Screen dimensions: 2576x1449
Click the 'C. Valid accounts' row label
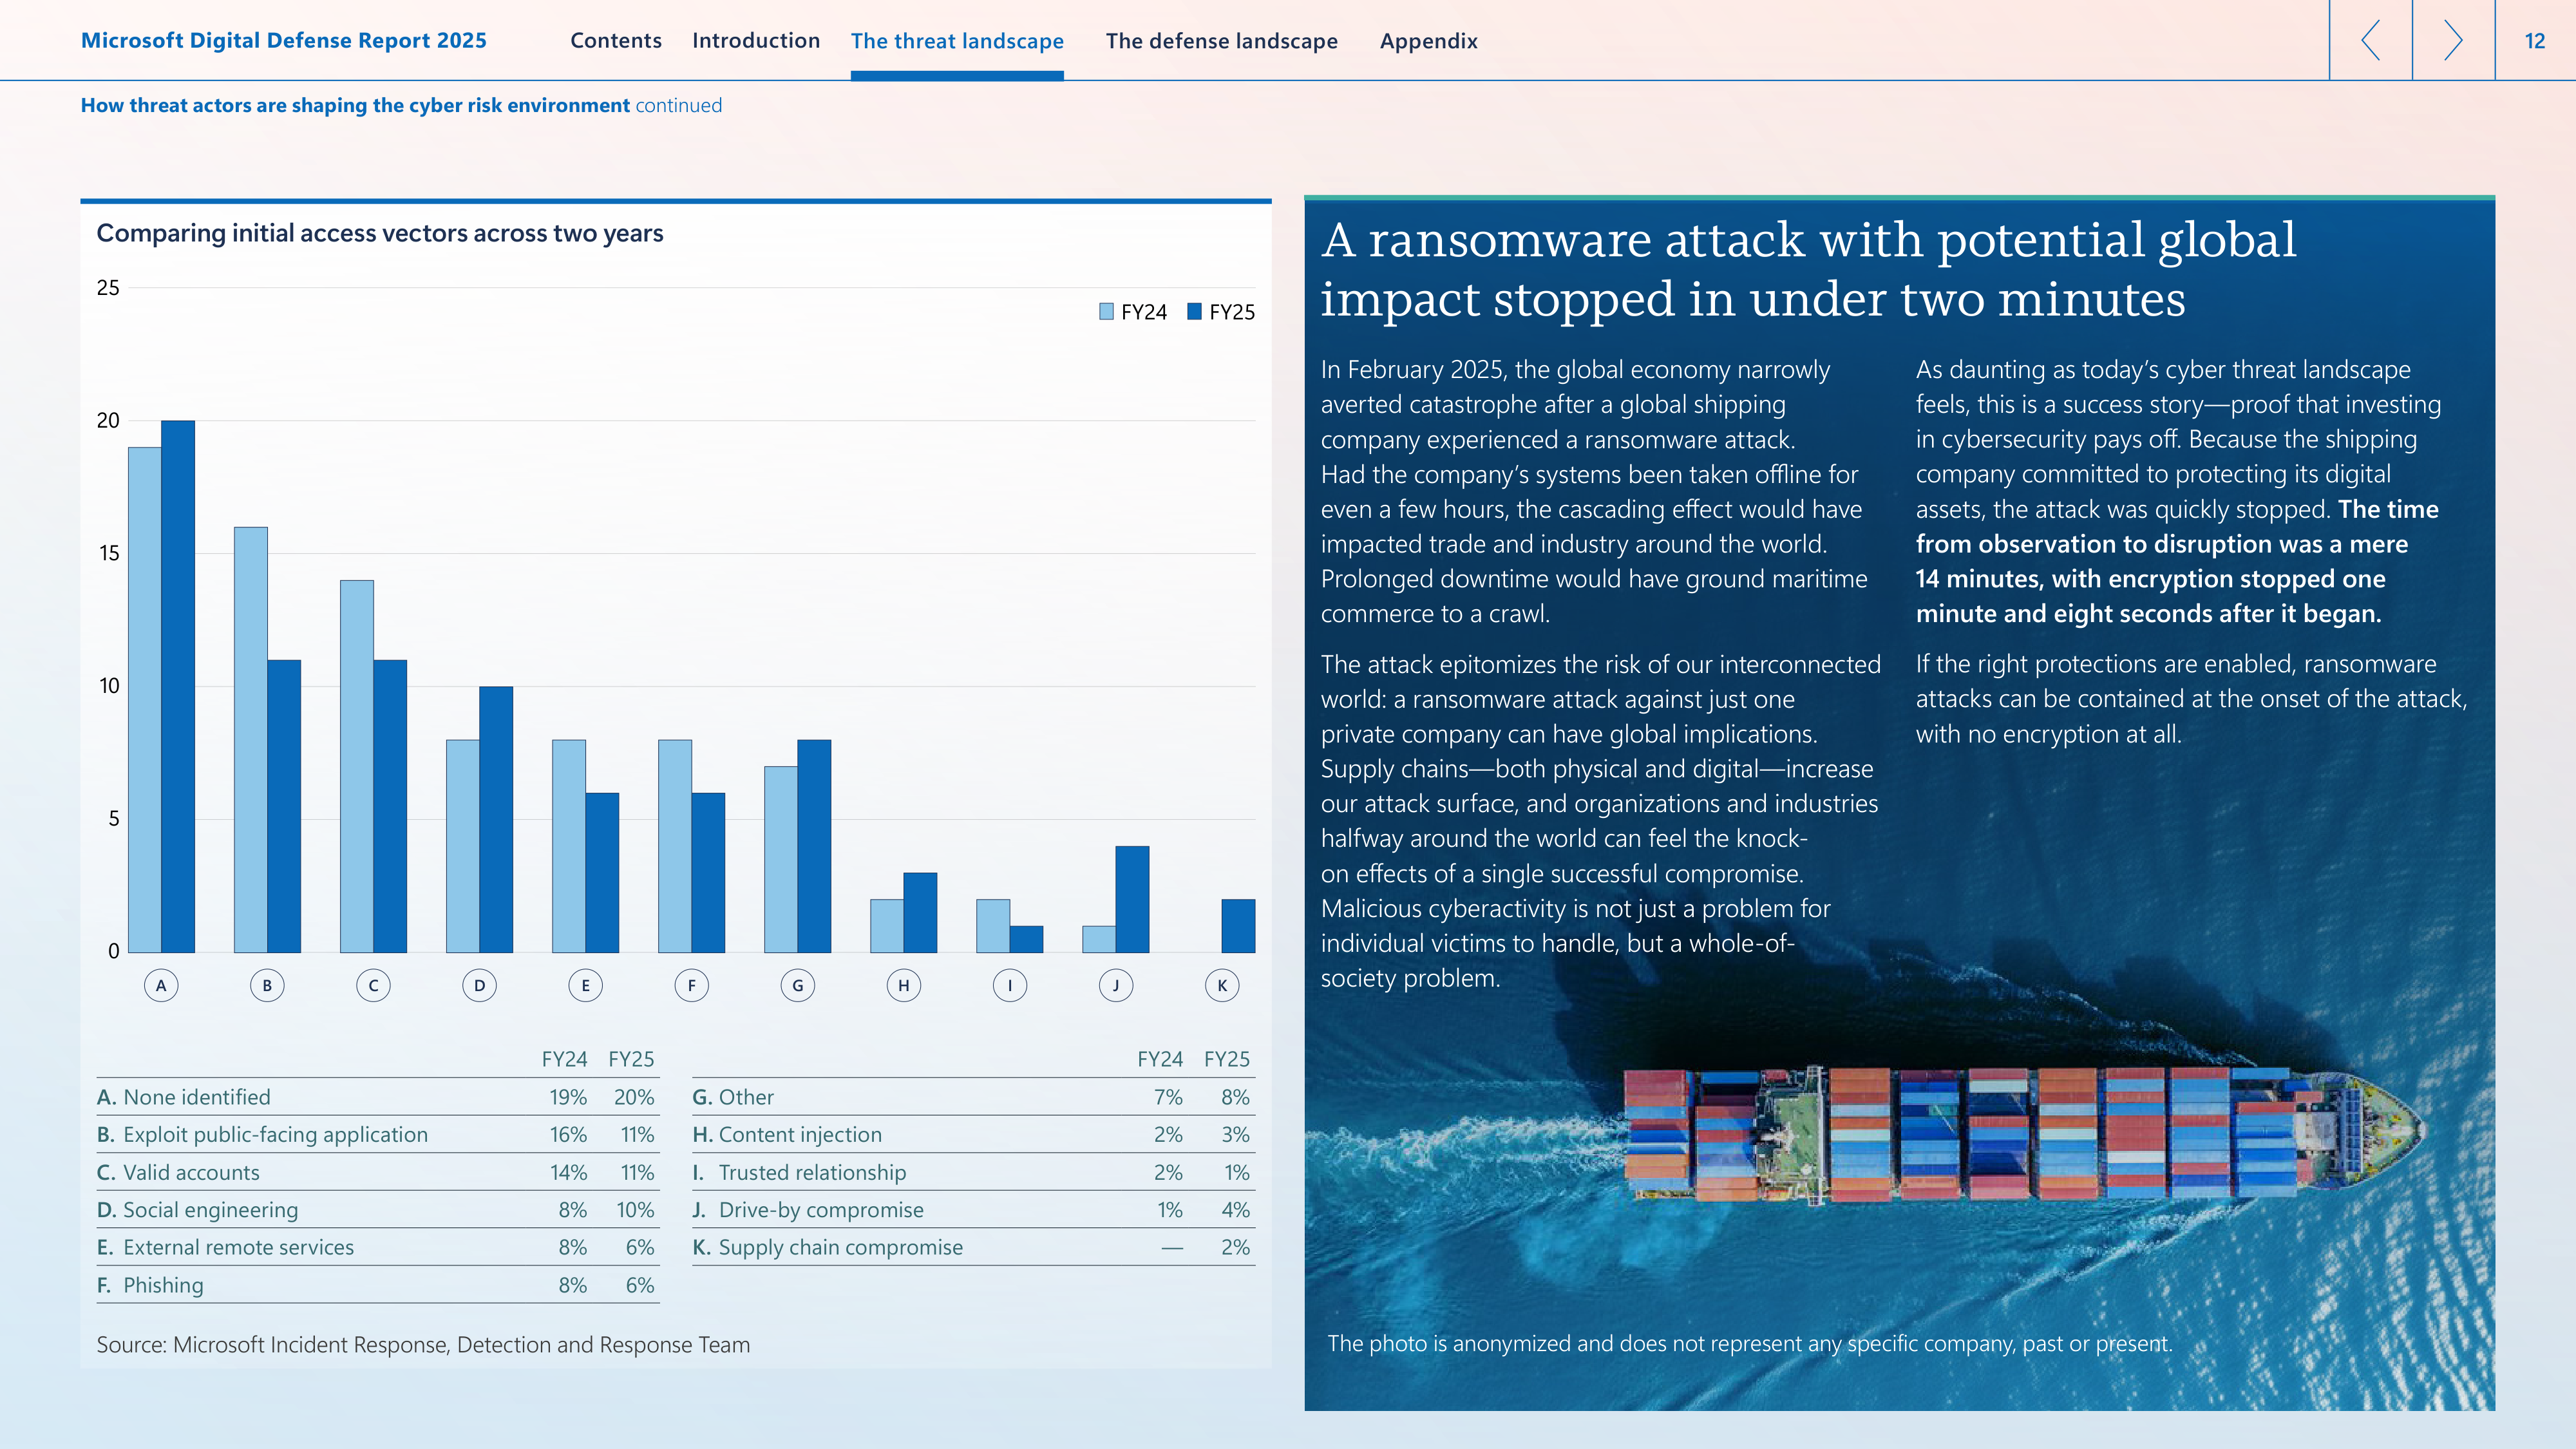178,1172
